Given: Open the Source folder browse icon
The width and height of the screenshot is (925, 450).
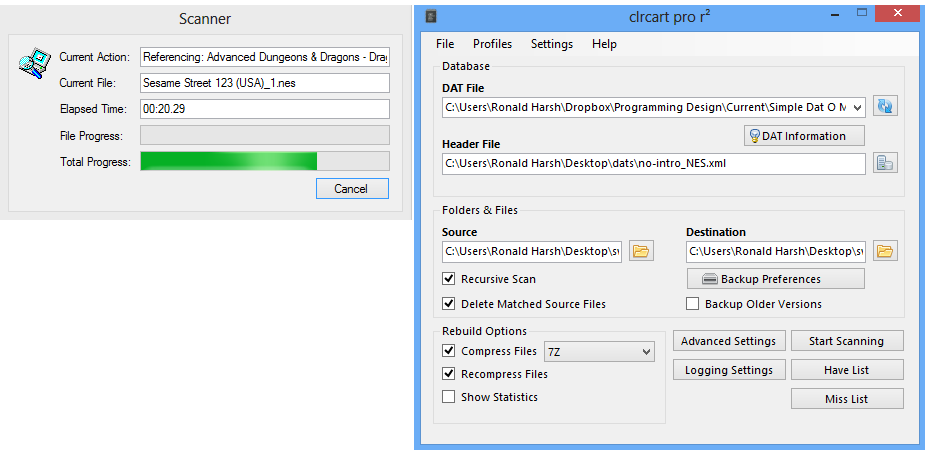Looking at the screenshot, I should click(x=641, y=251).
